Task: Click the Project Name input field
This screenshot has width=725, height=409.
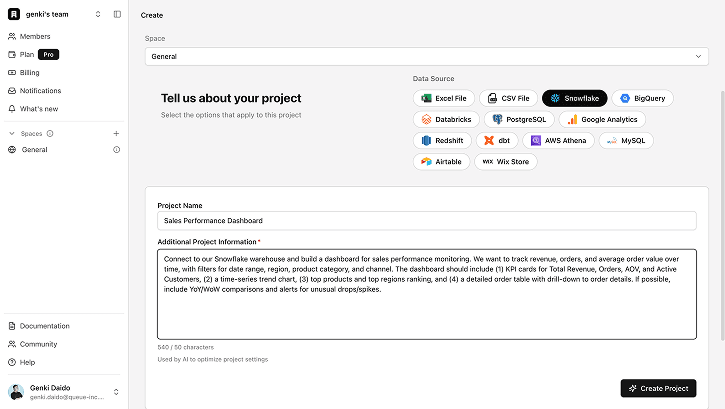Action: pyautogui.click(x=427, y=221)
